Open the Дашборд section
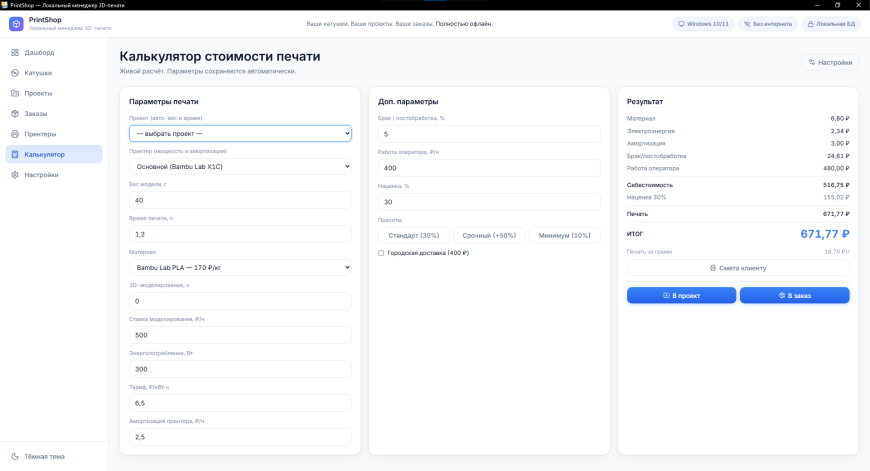Viewport: 870px width, 471px height. [54, 53]
